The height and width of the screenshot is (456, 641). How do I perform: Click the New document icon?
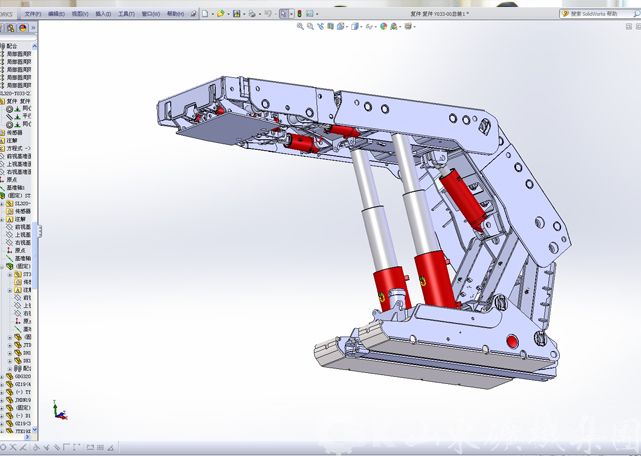click(x=205, y=14)
